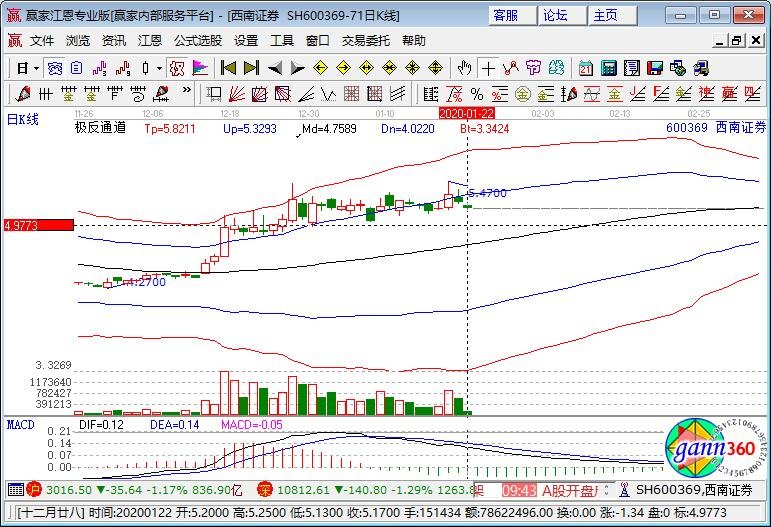
Task: Select the pencil draw tool icon
Action: tap(23, 93)
